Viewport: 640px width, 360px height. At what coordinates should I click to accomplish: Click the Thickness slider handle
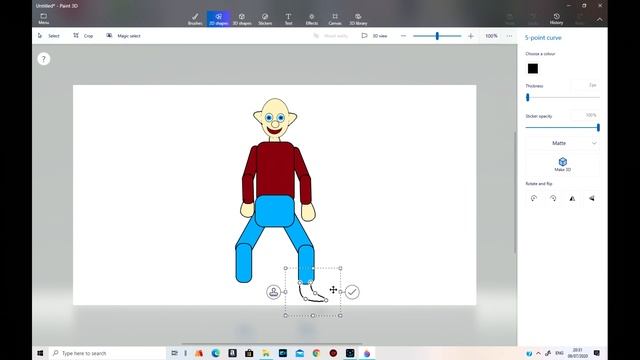pyautogui.click(x=528, y=97)
